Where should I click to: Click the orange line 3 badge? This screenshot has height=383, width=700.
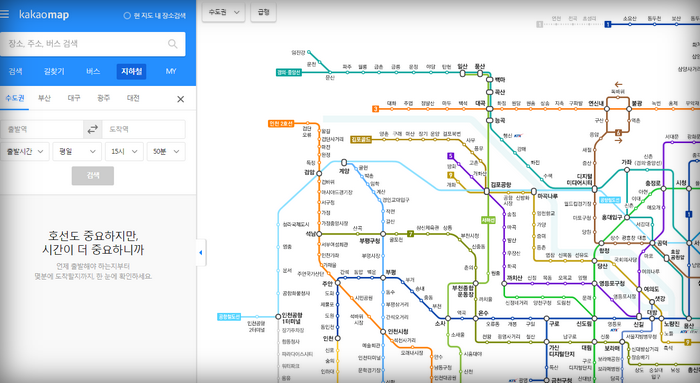375,109
